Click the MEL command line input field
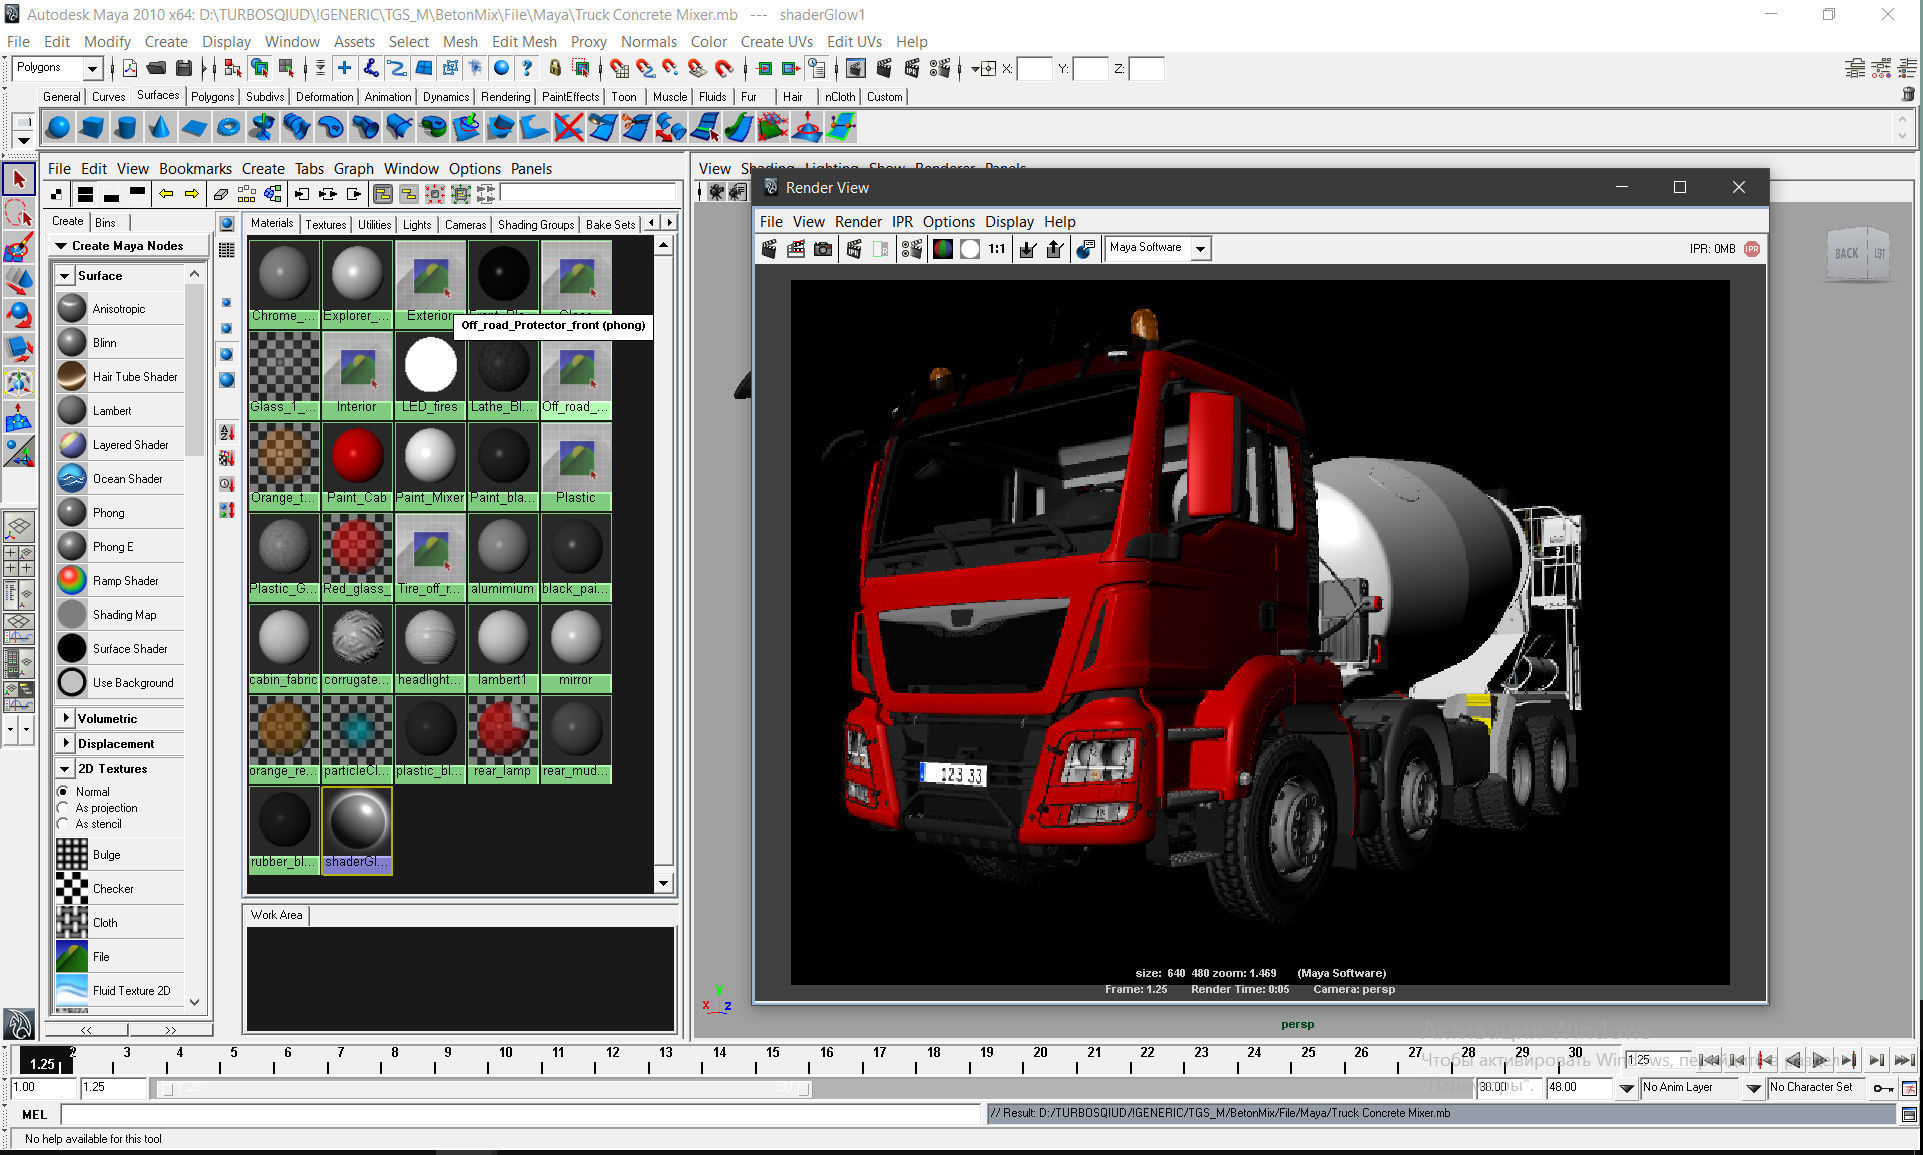1923x1155 pixels. [522, 1114]
